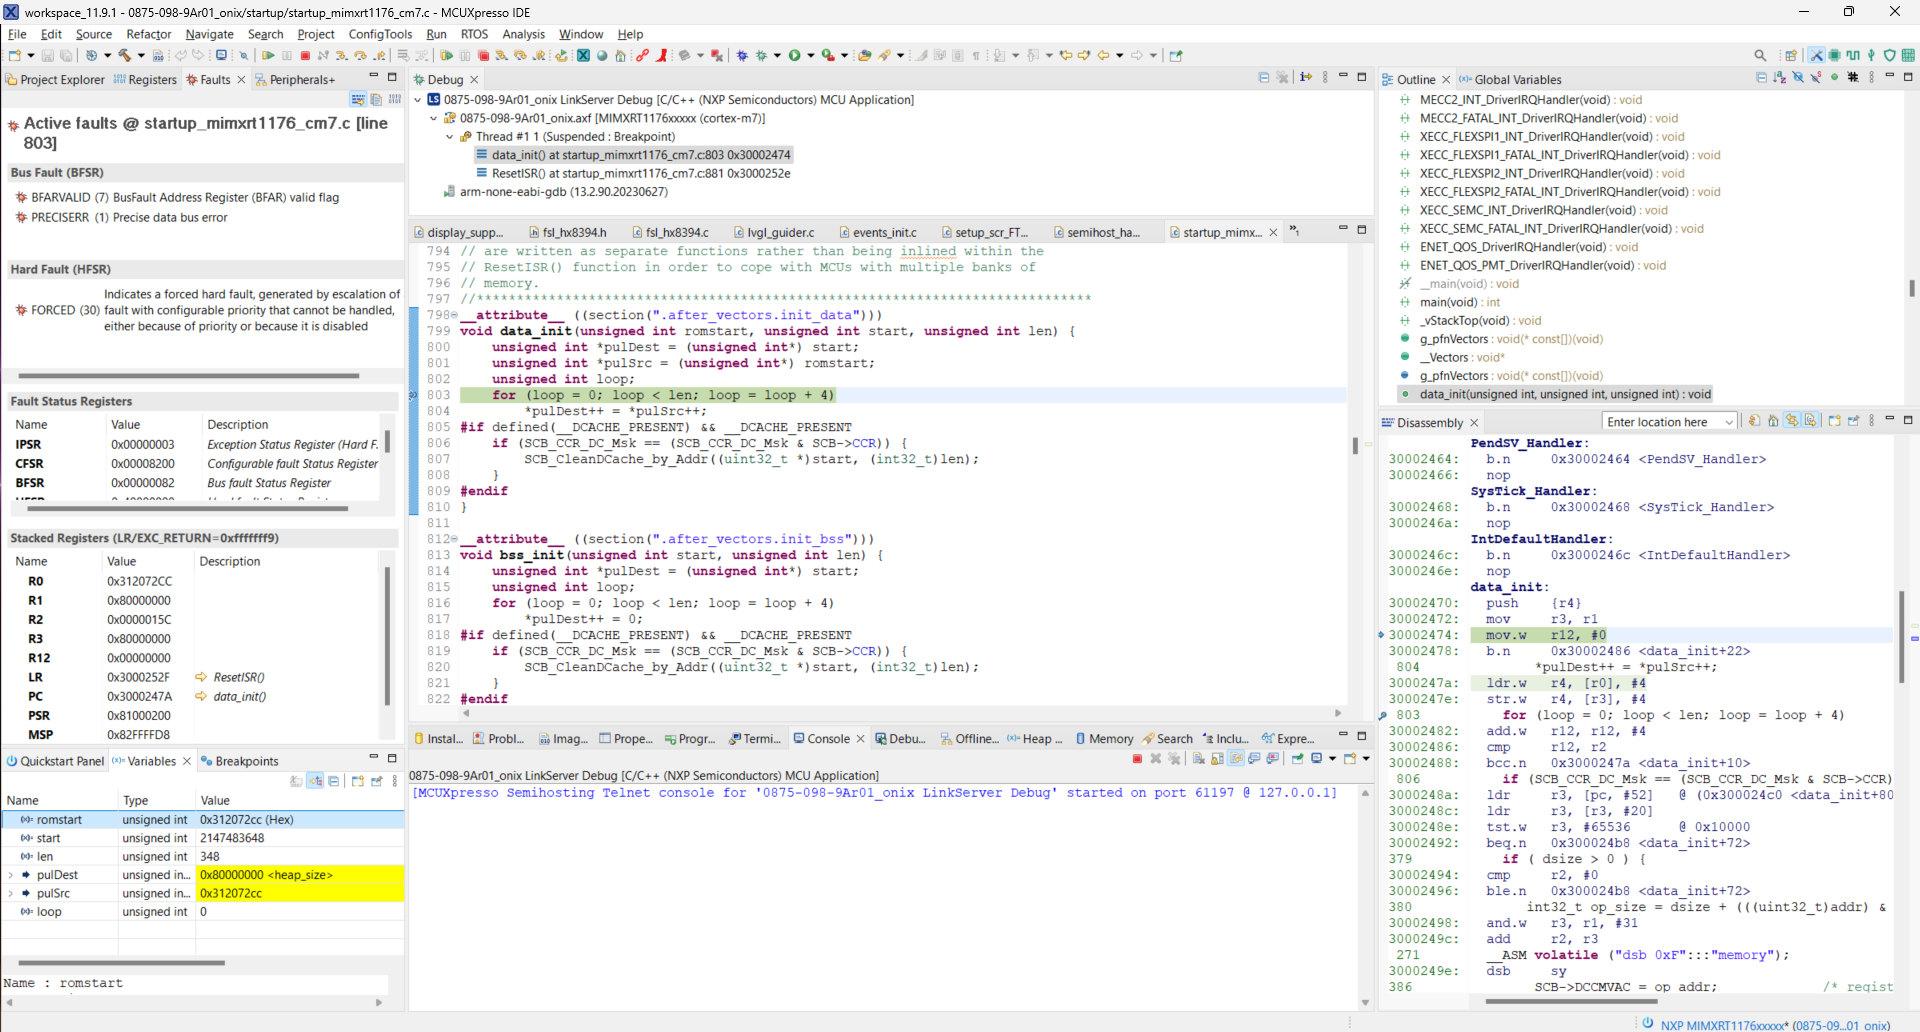Toggle Scroll Lock in Console toolbar
The height and width of the screenshot is (1032, 1920).
point(1217,758)
